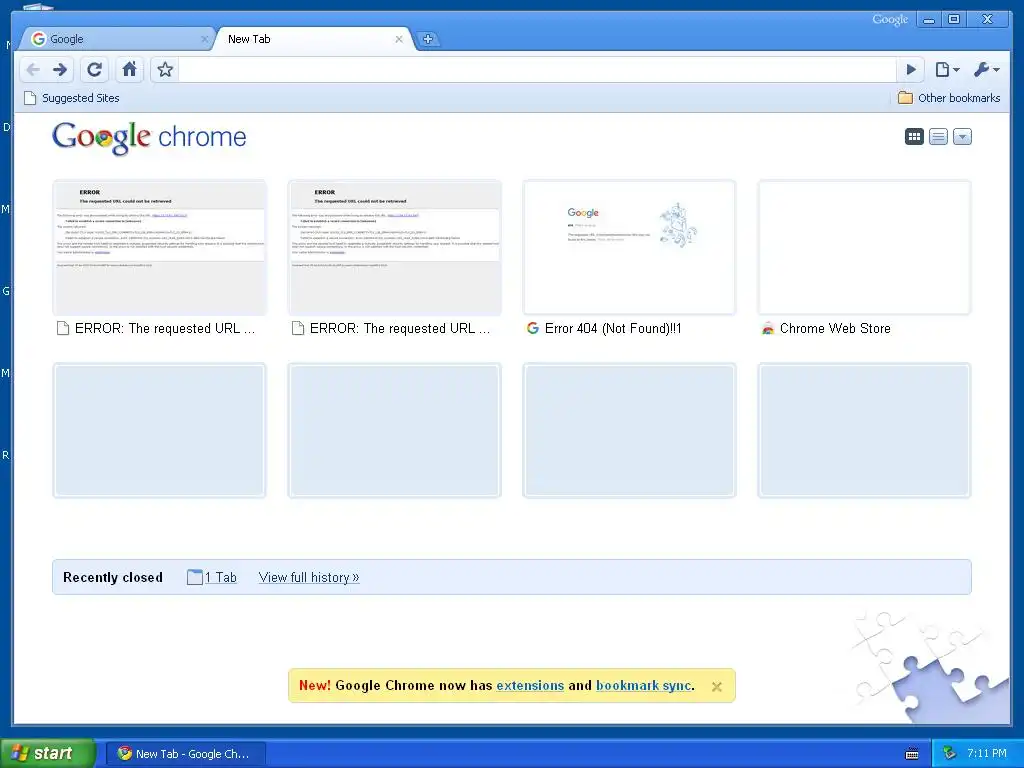Reopen the recently closed 1 Tab
The width and height of the screenshot is (1024, 768).
[x=212, y=577]
